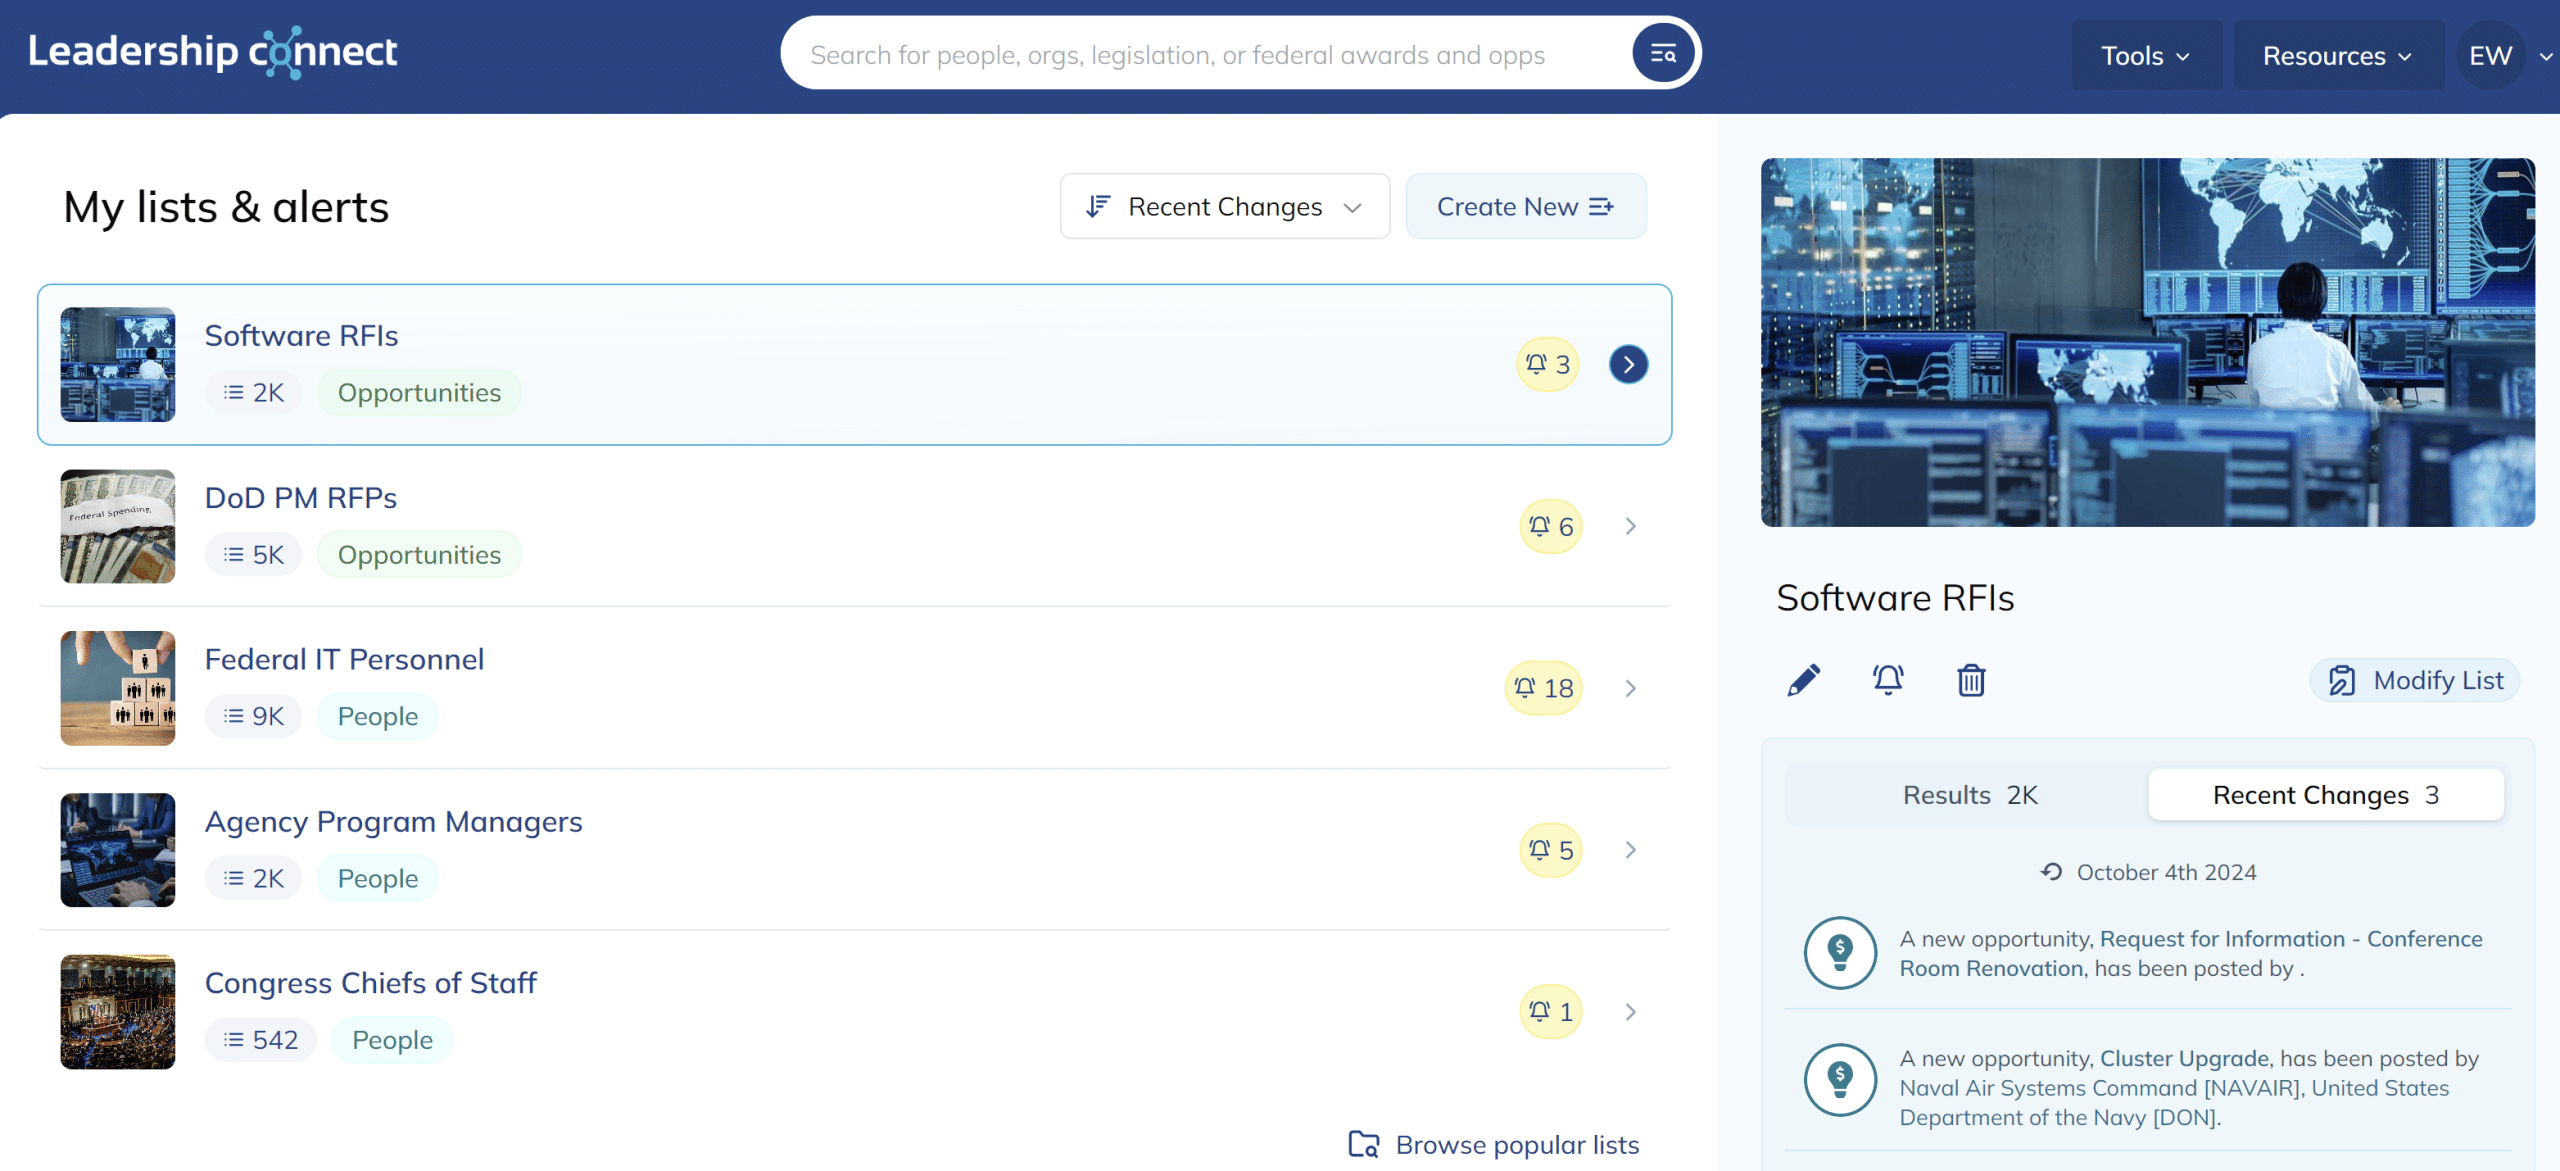This screenshot has height=1171, width=2560.
Task: Open the Tools dropdown menu
Action: (2146, 56)
